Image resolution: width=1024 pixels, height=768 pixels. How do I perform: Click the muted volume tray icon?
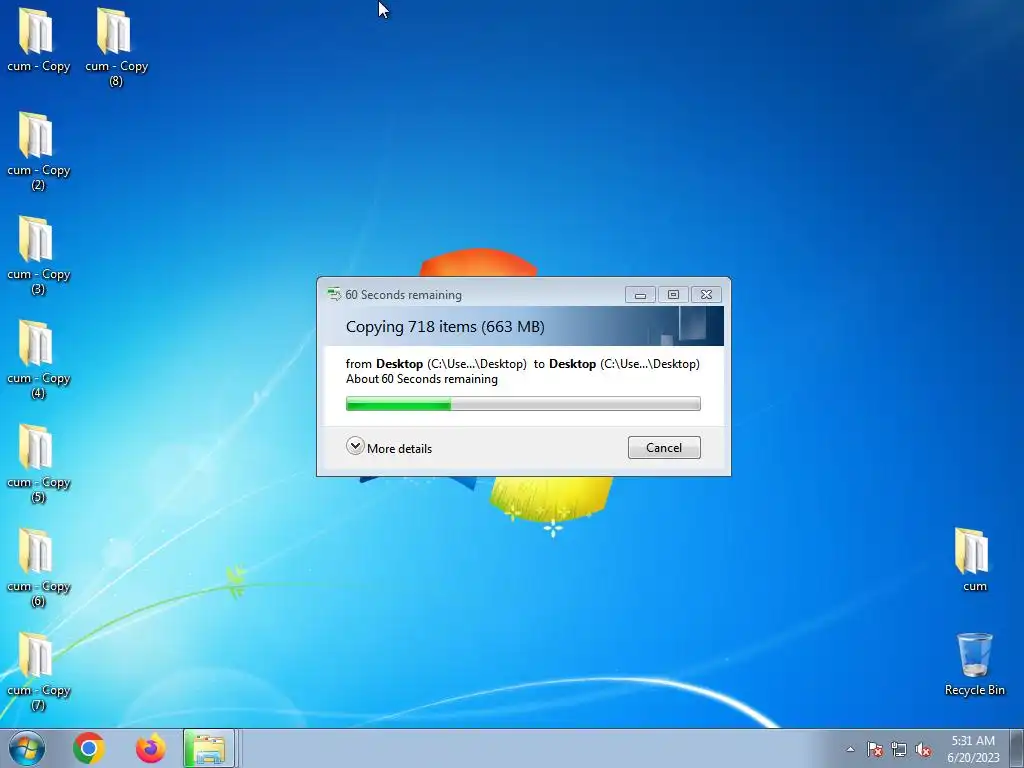(923, 749)
